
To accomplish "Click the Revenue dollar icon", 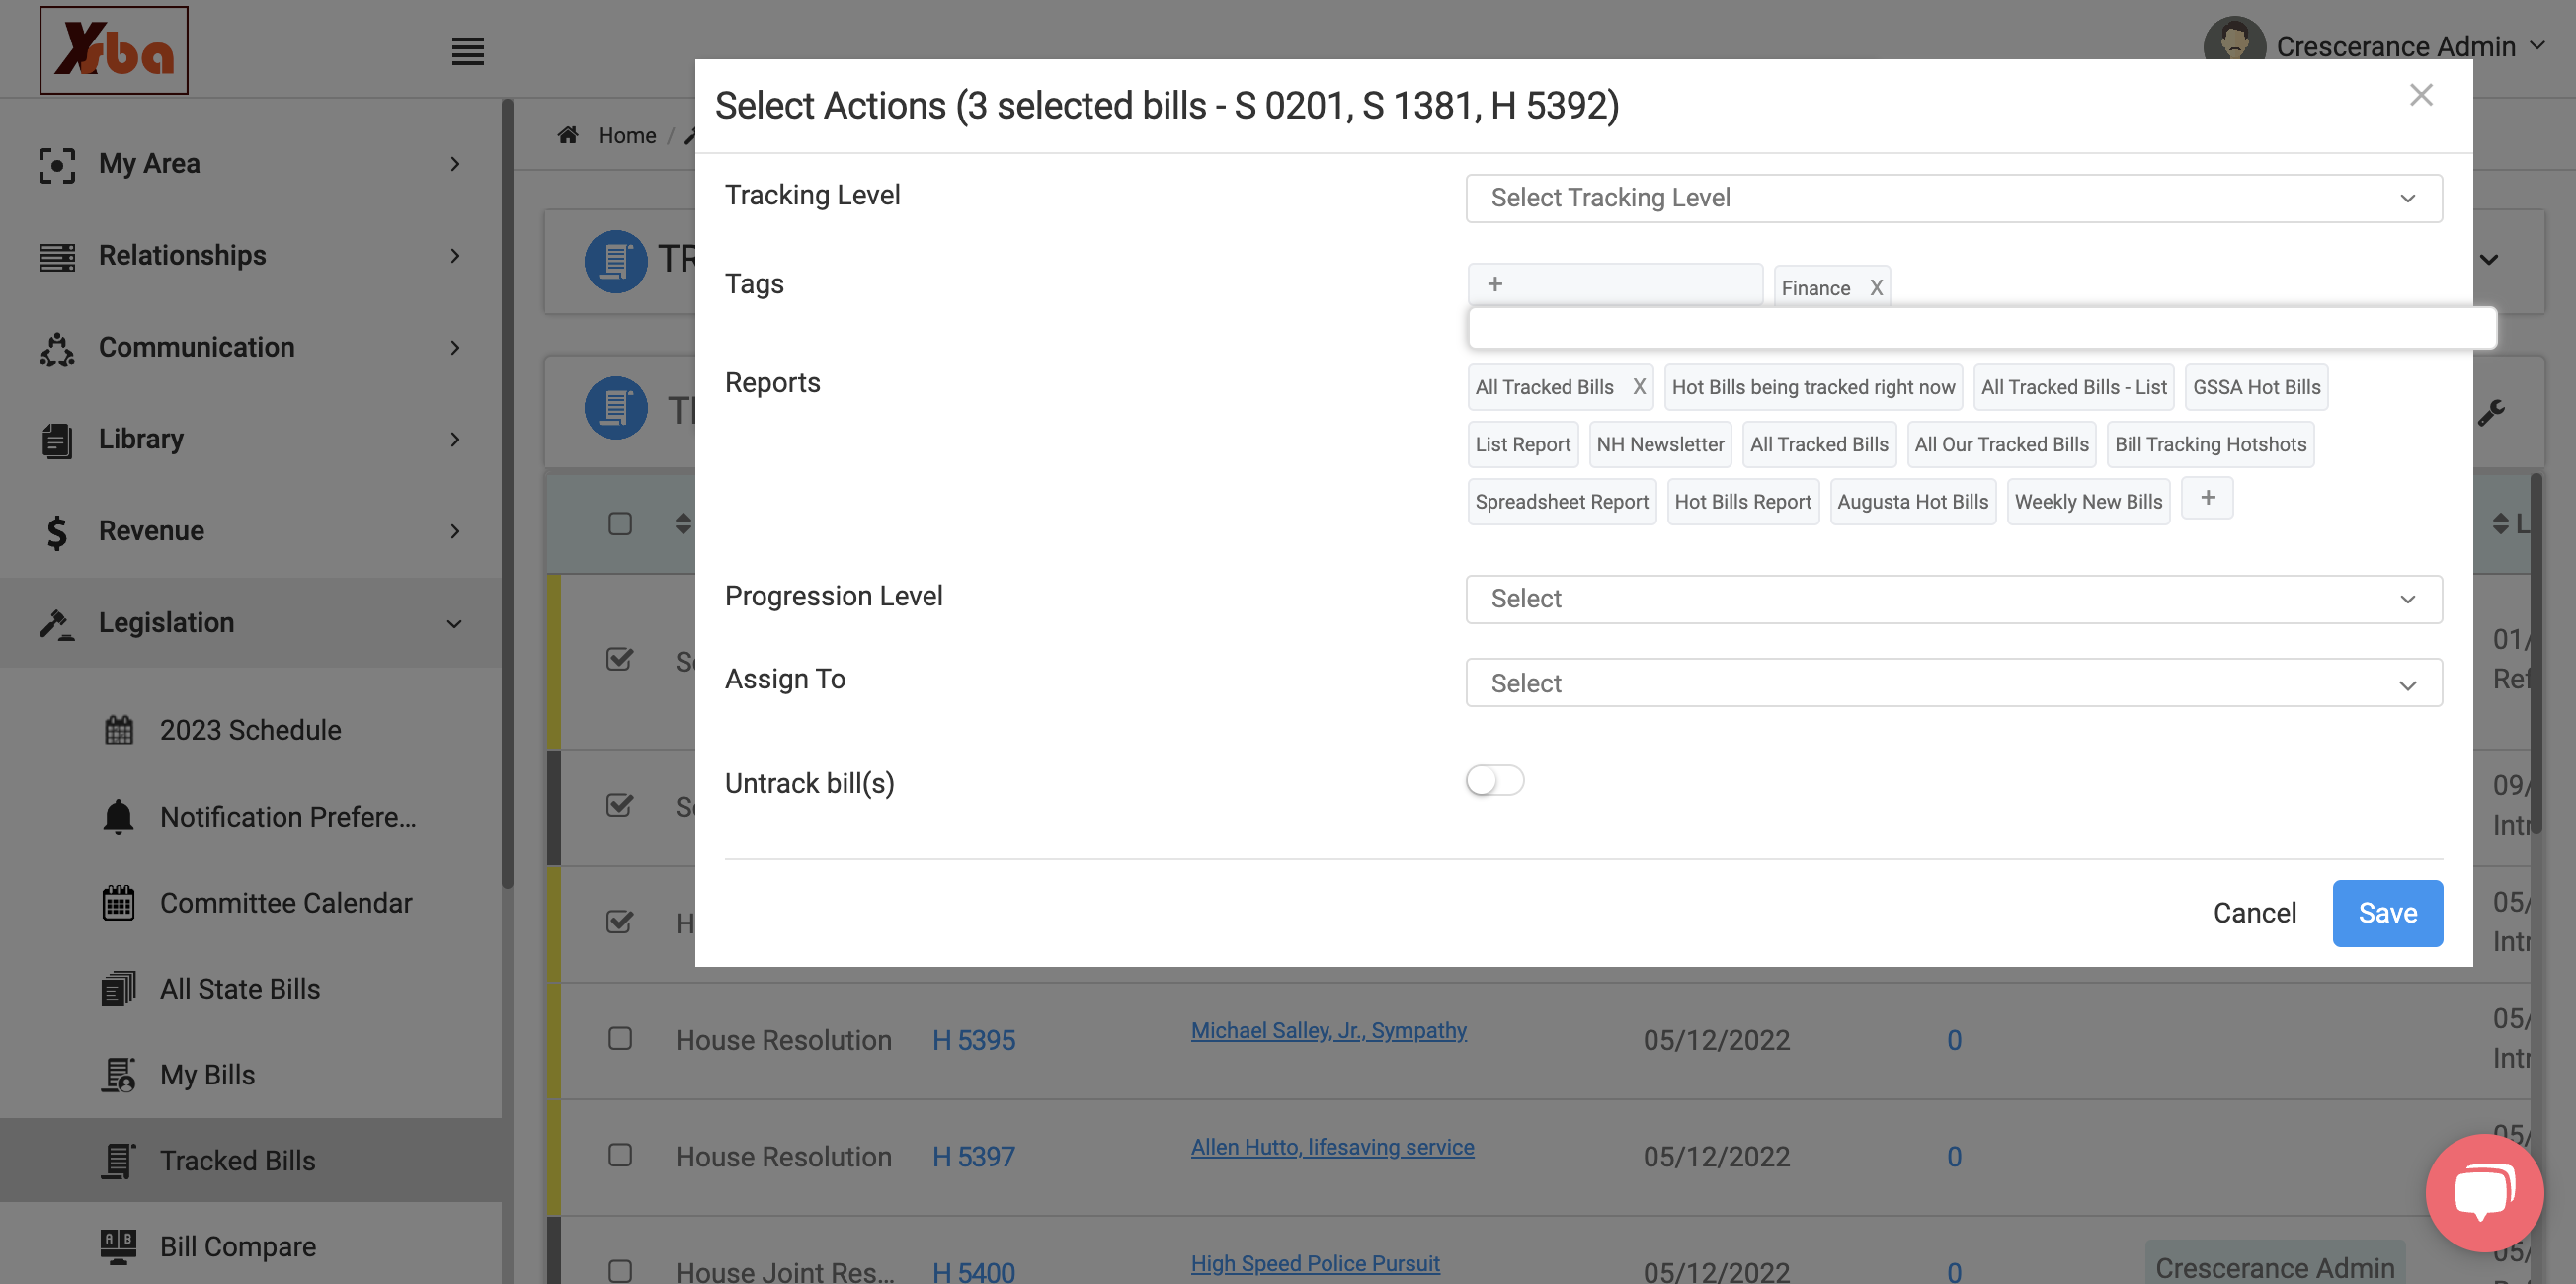I will [x=57, y=532].
